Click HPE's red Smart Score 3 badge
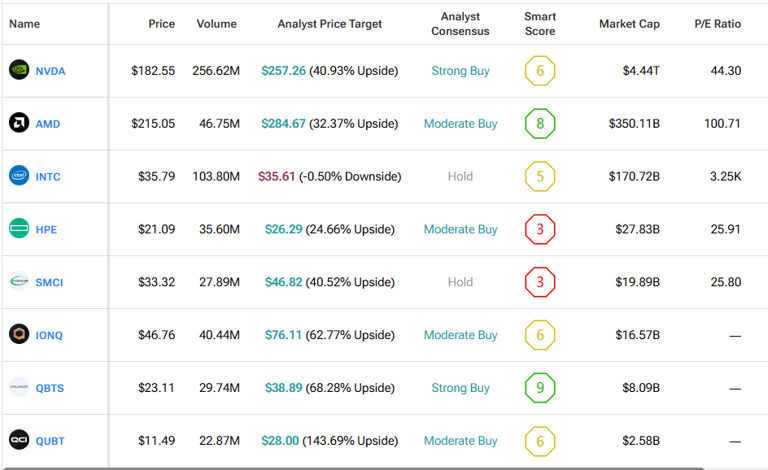 point(540,229)
